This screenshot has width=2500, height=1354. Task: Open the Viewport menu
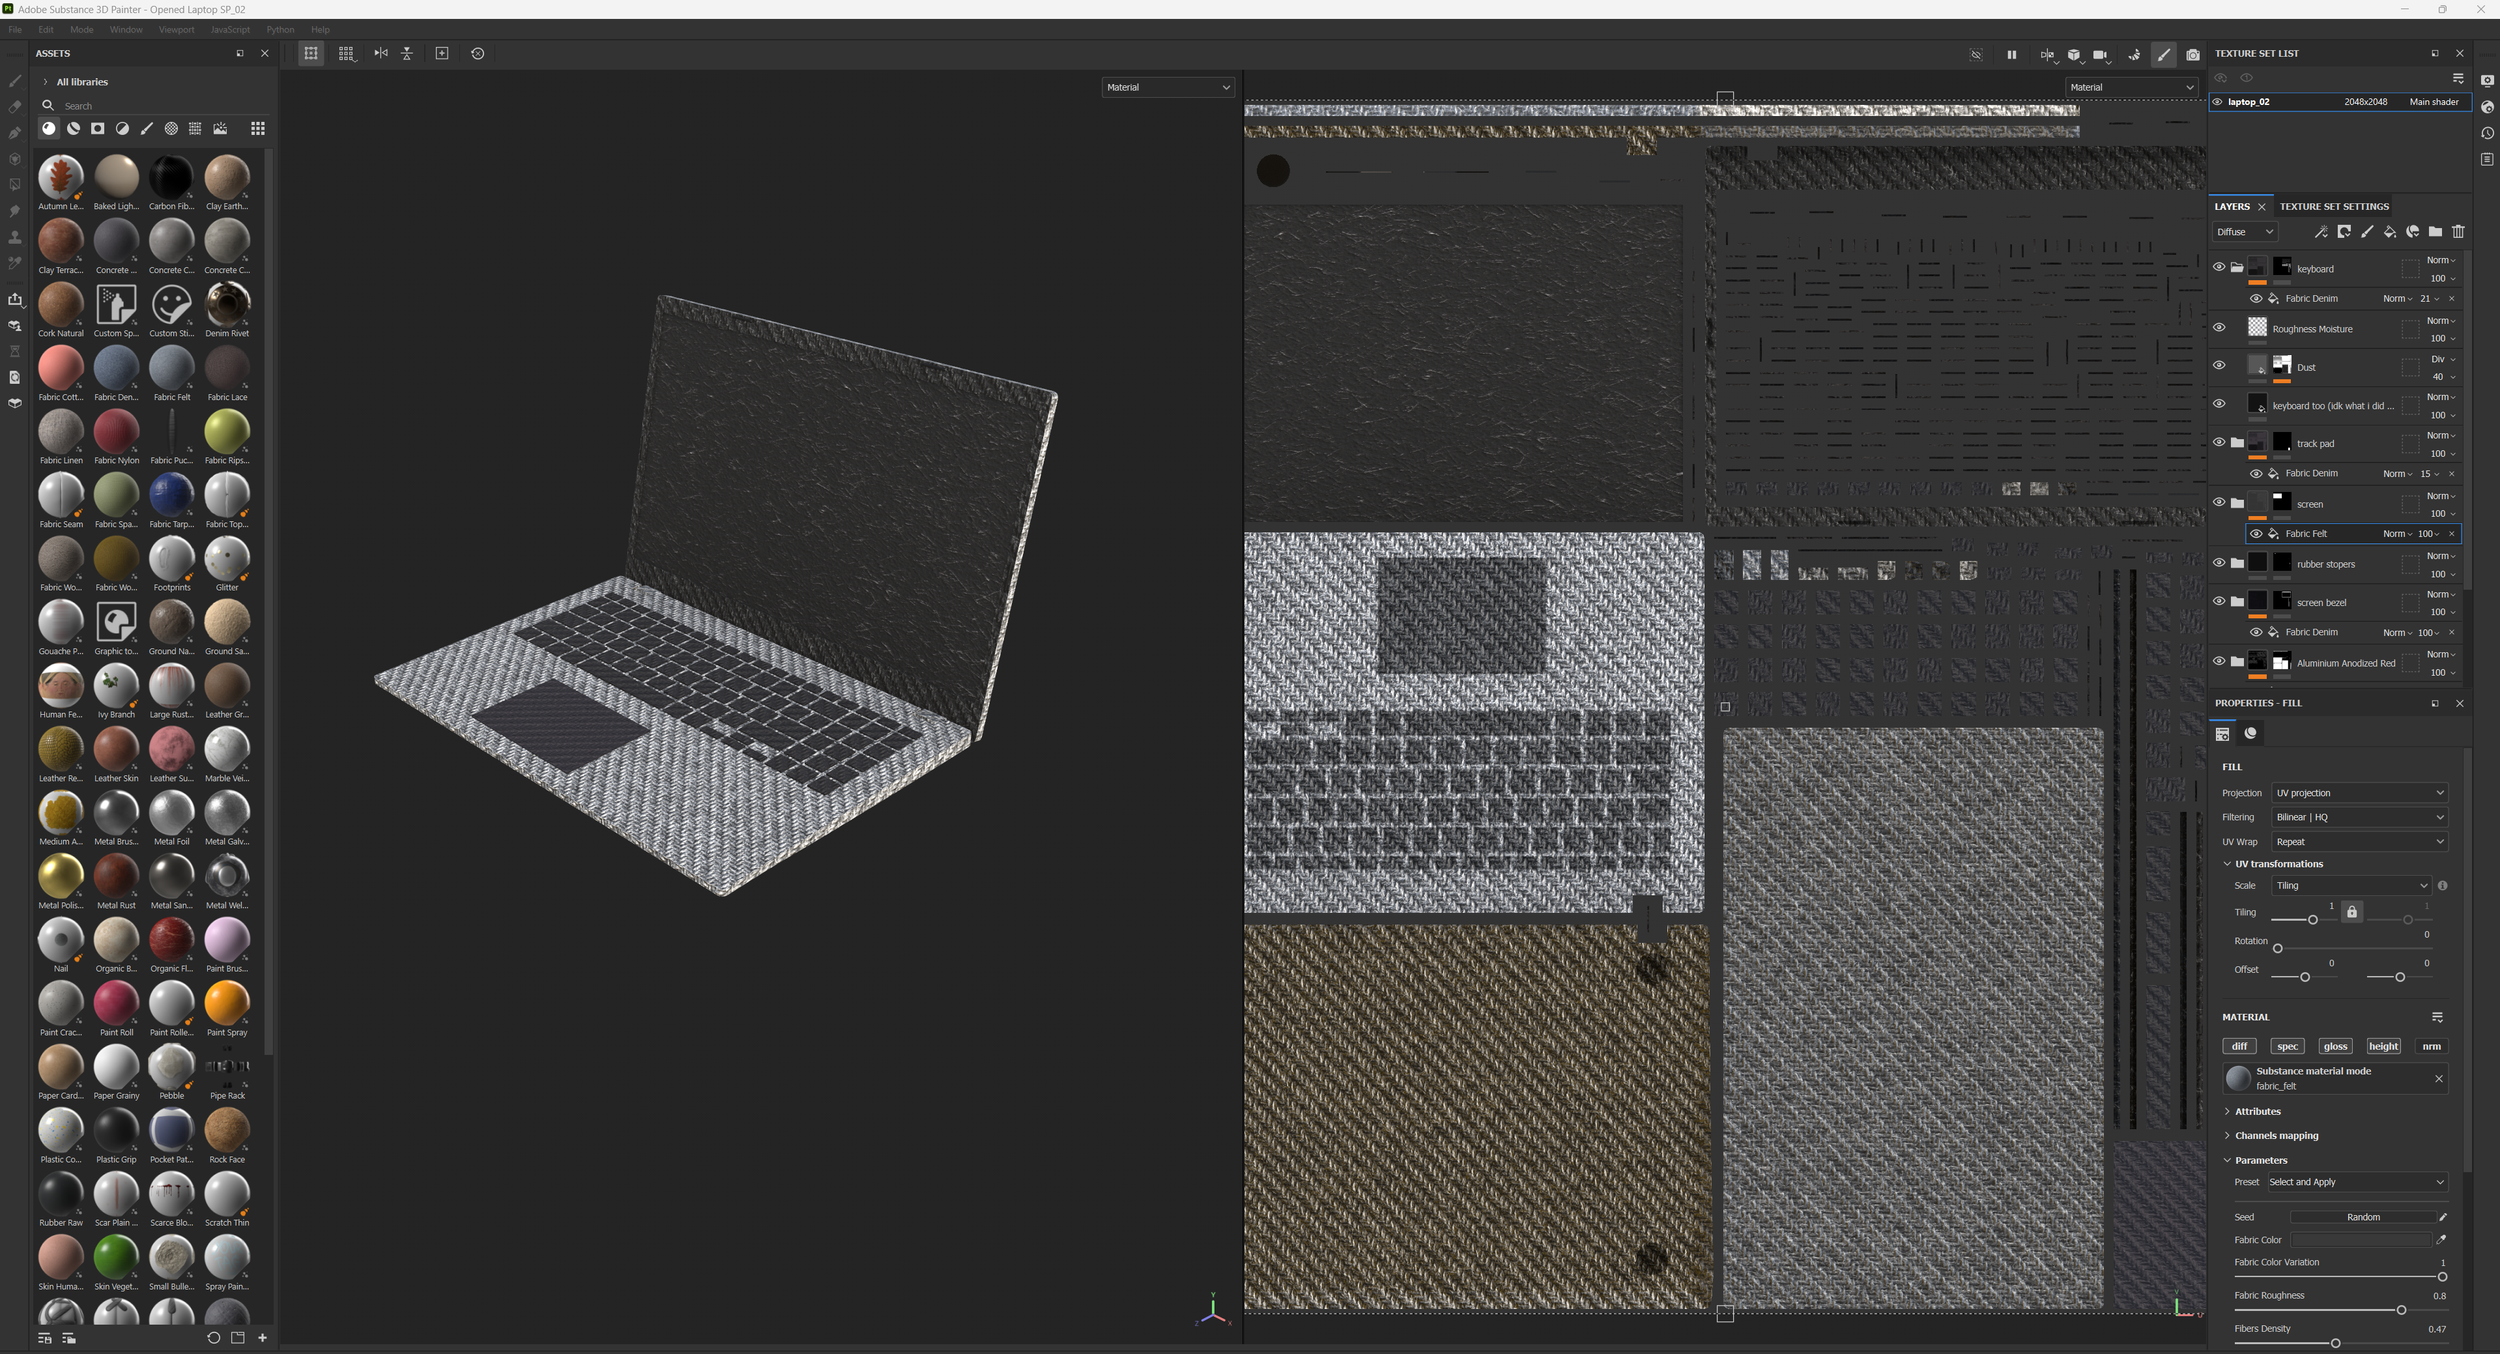pyautogui.click(x=176, y=30)
